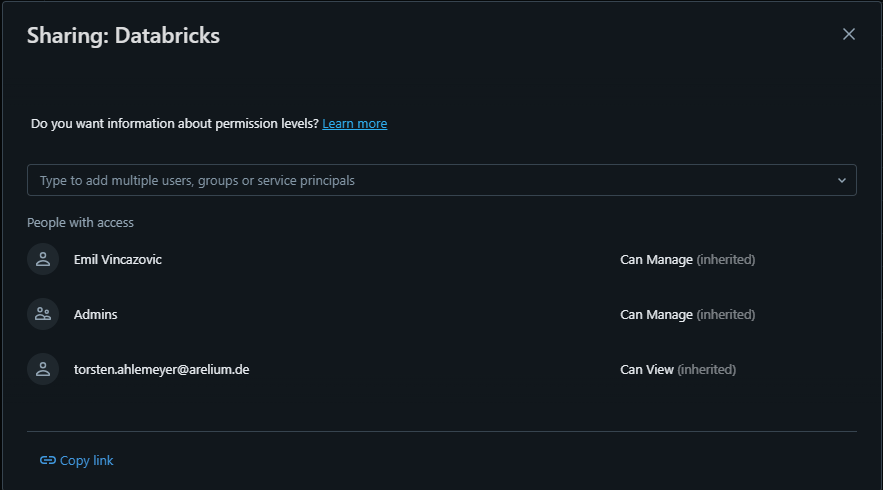Viewport: 883px width, 490px height.
Task: Open torsten's Can View permission
Action: pyautogui.click(x=647, y=369)
